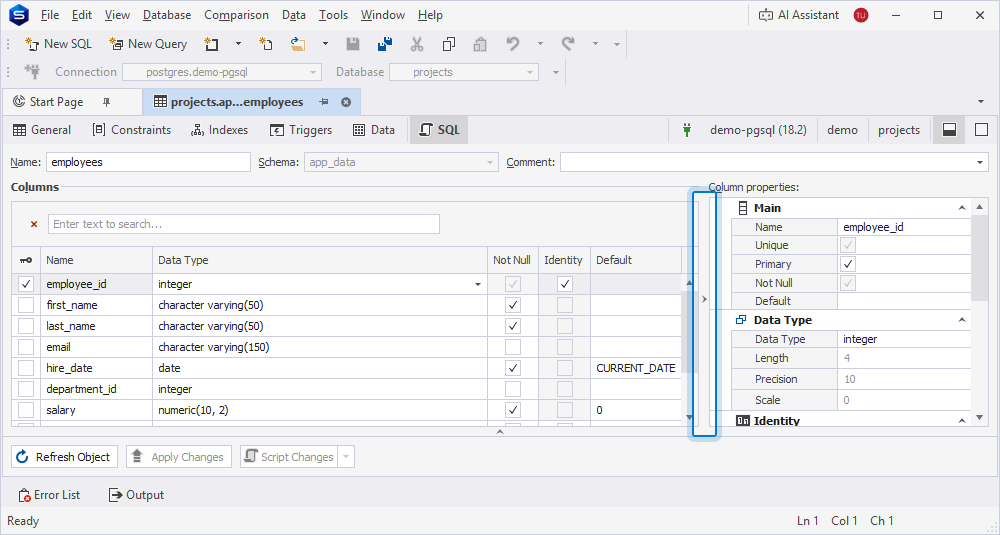Click the TU user account avatar

click(860, 15)
